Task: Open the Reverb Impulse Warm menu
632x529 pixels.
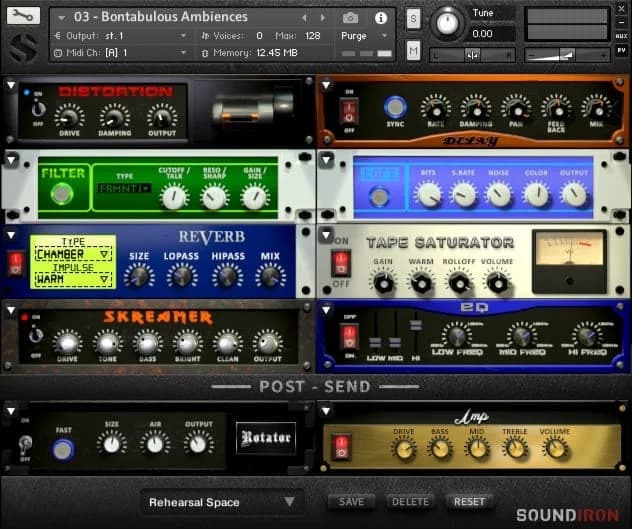Action: pos(73,280)
